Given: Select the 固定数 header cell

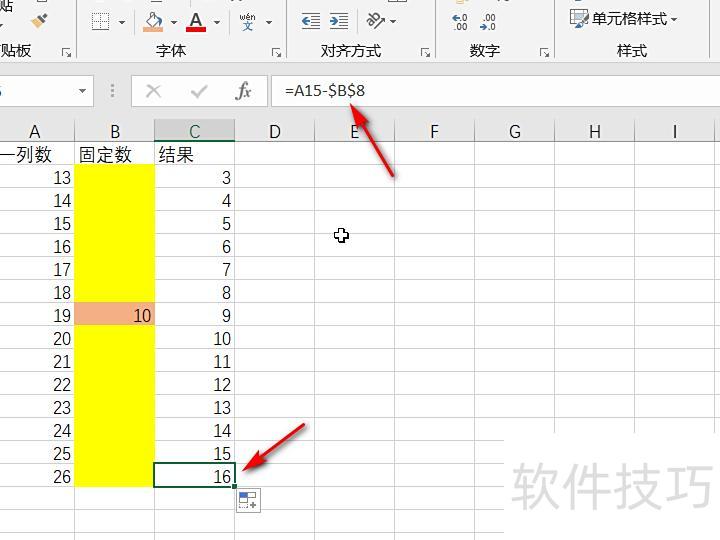Looking at the screenshot, I should [x=114, y=154].
